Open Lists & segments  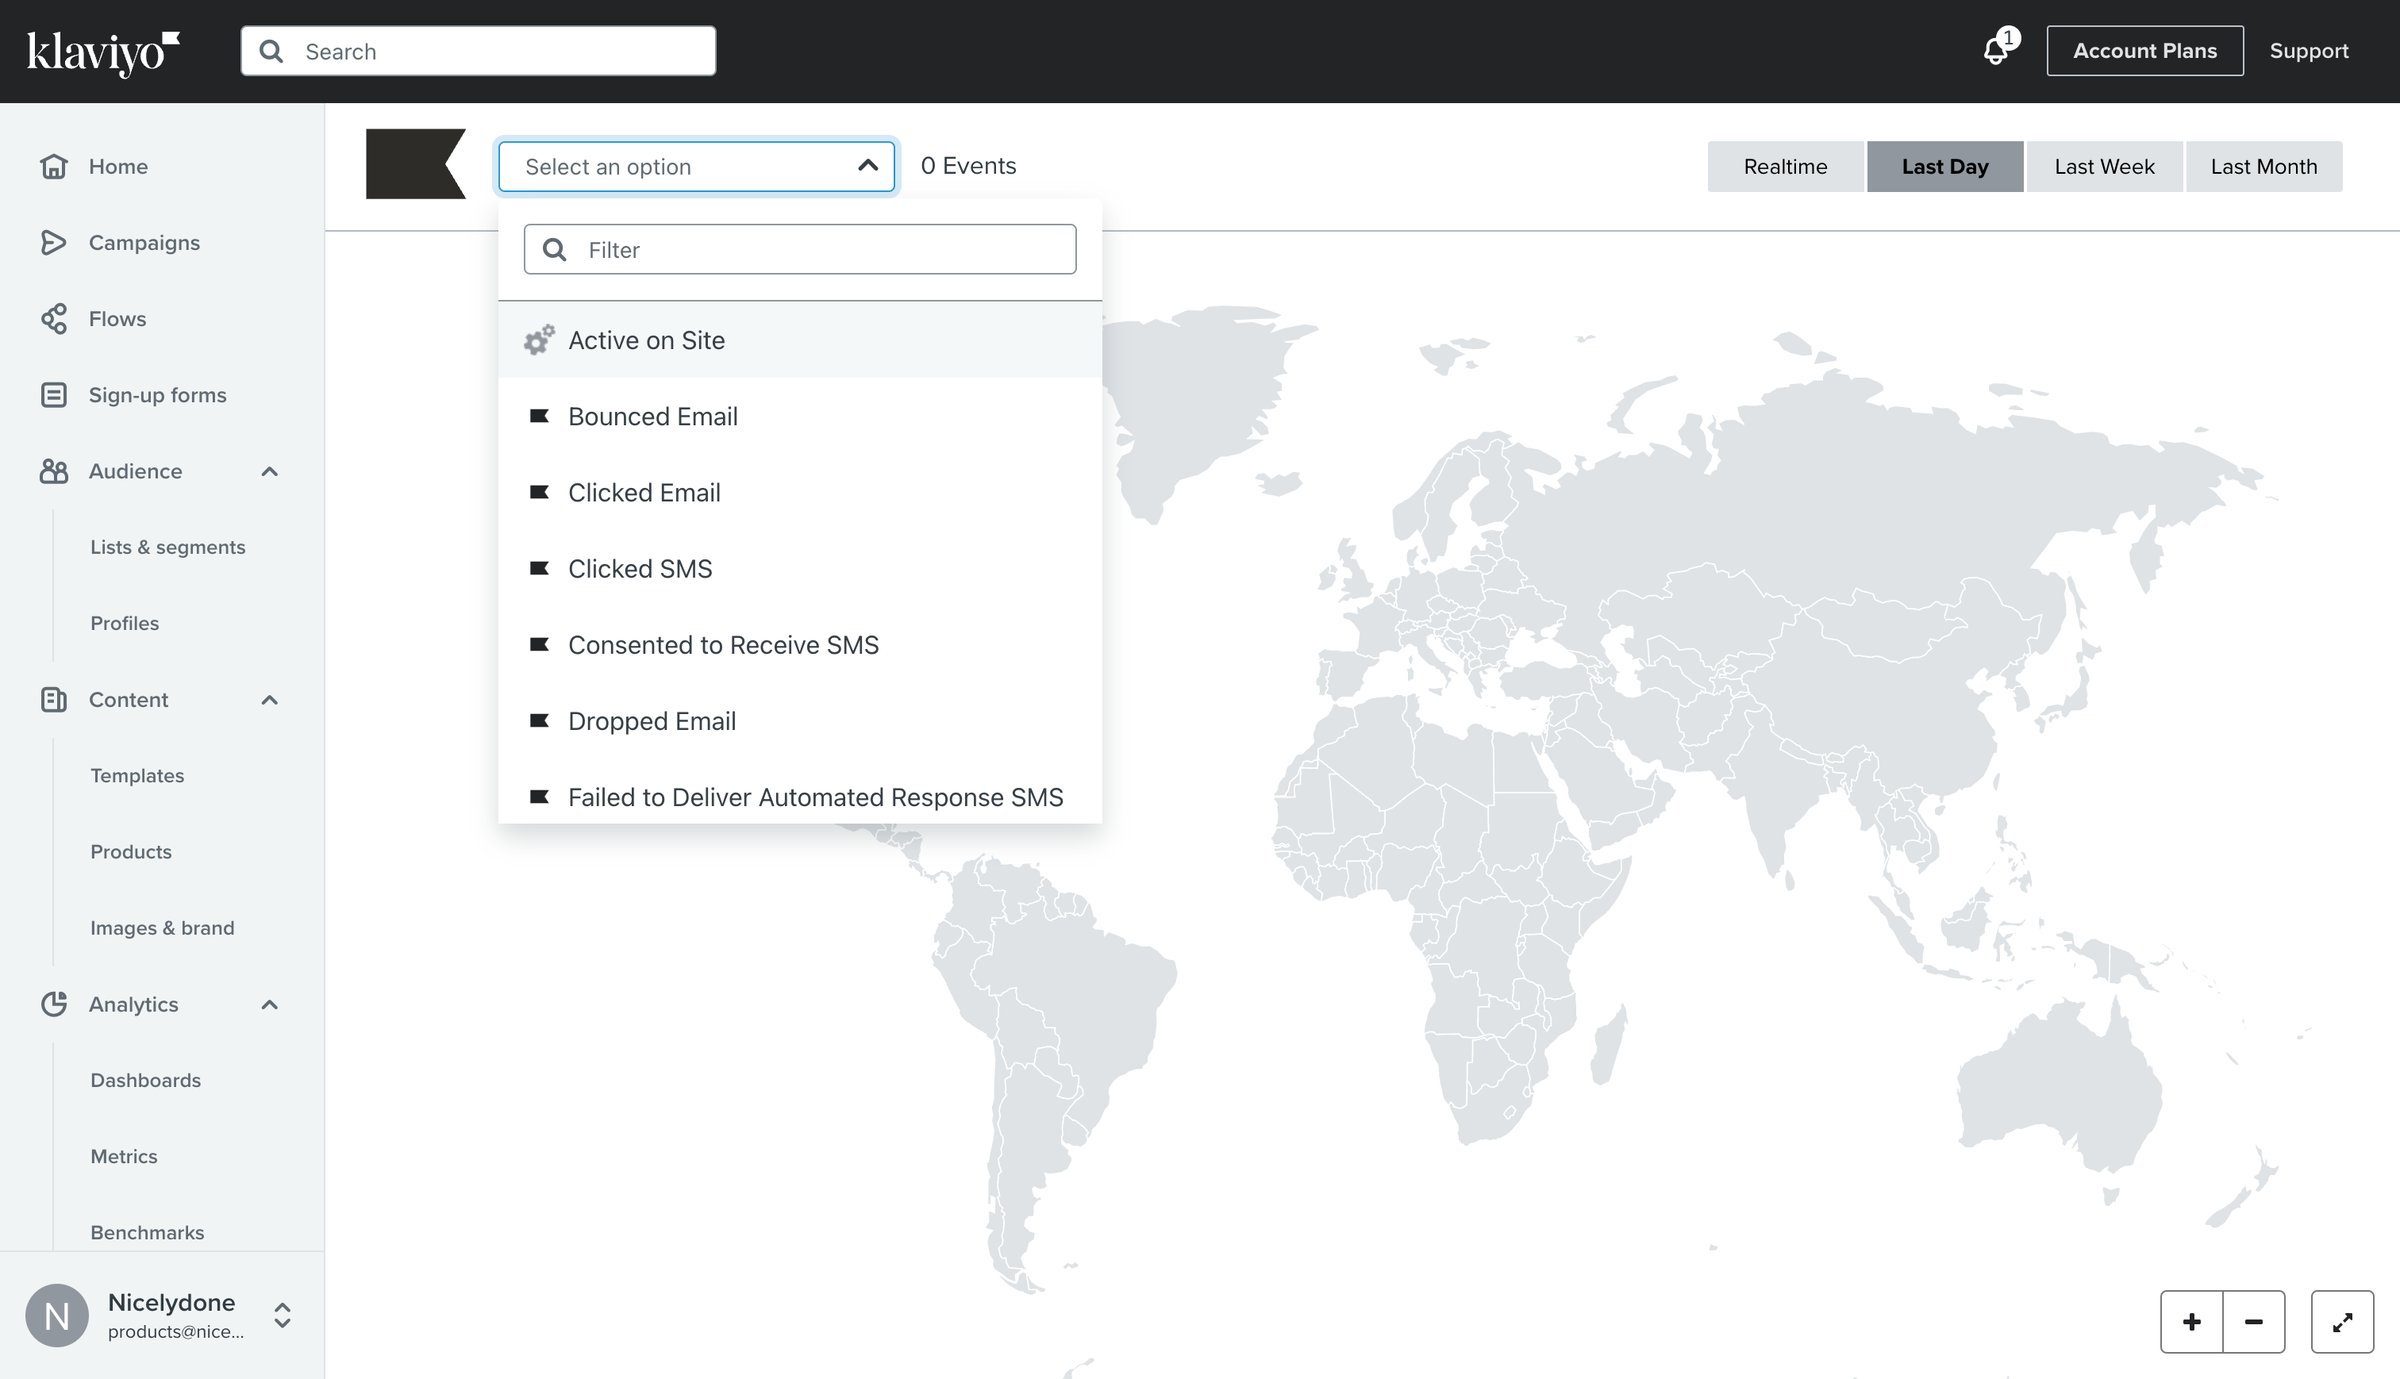pos(167,546)
